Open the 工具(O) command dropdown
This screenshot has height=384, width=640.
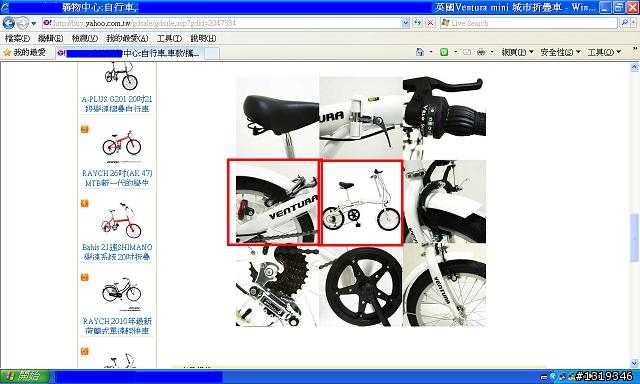[604, 52]
